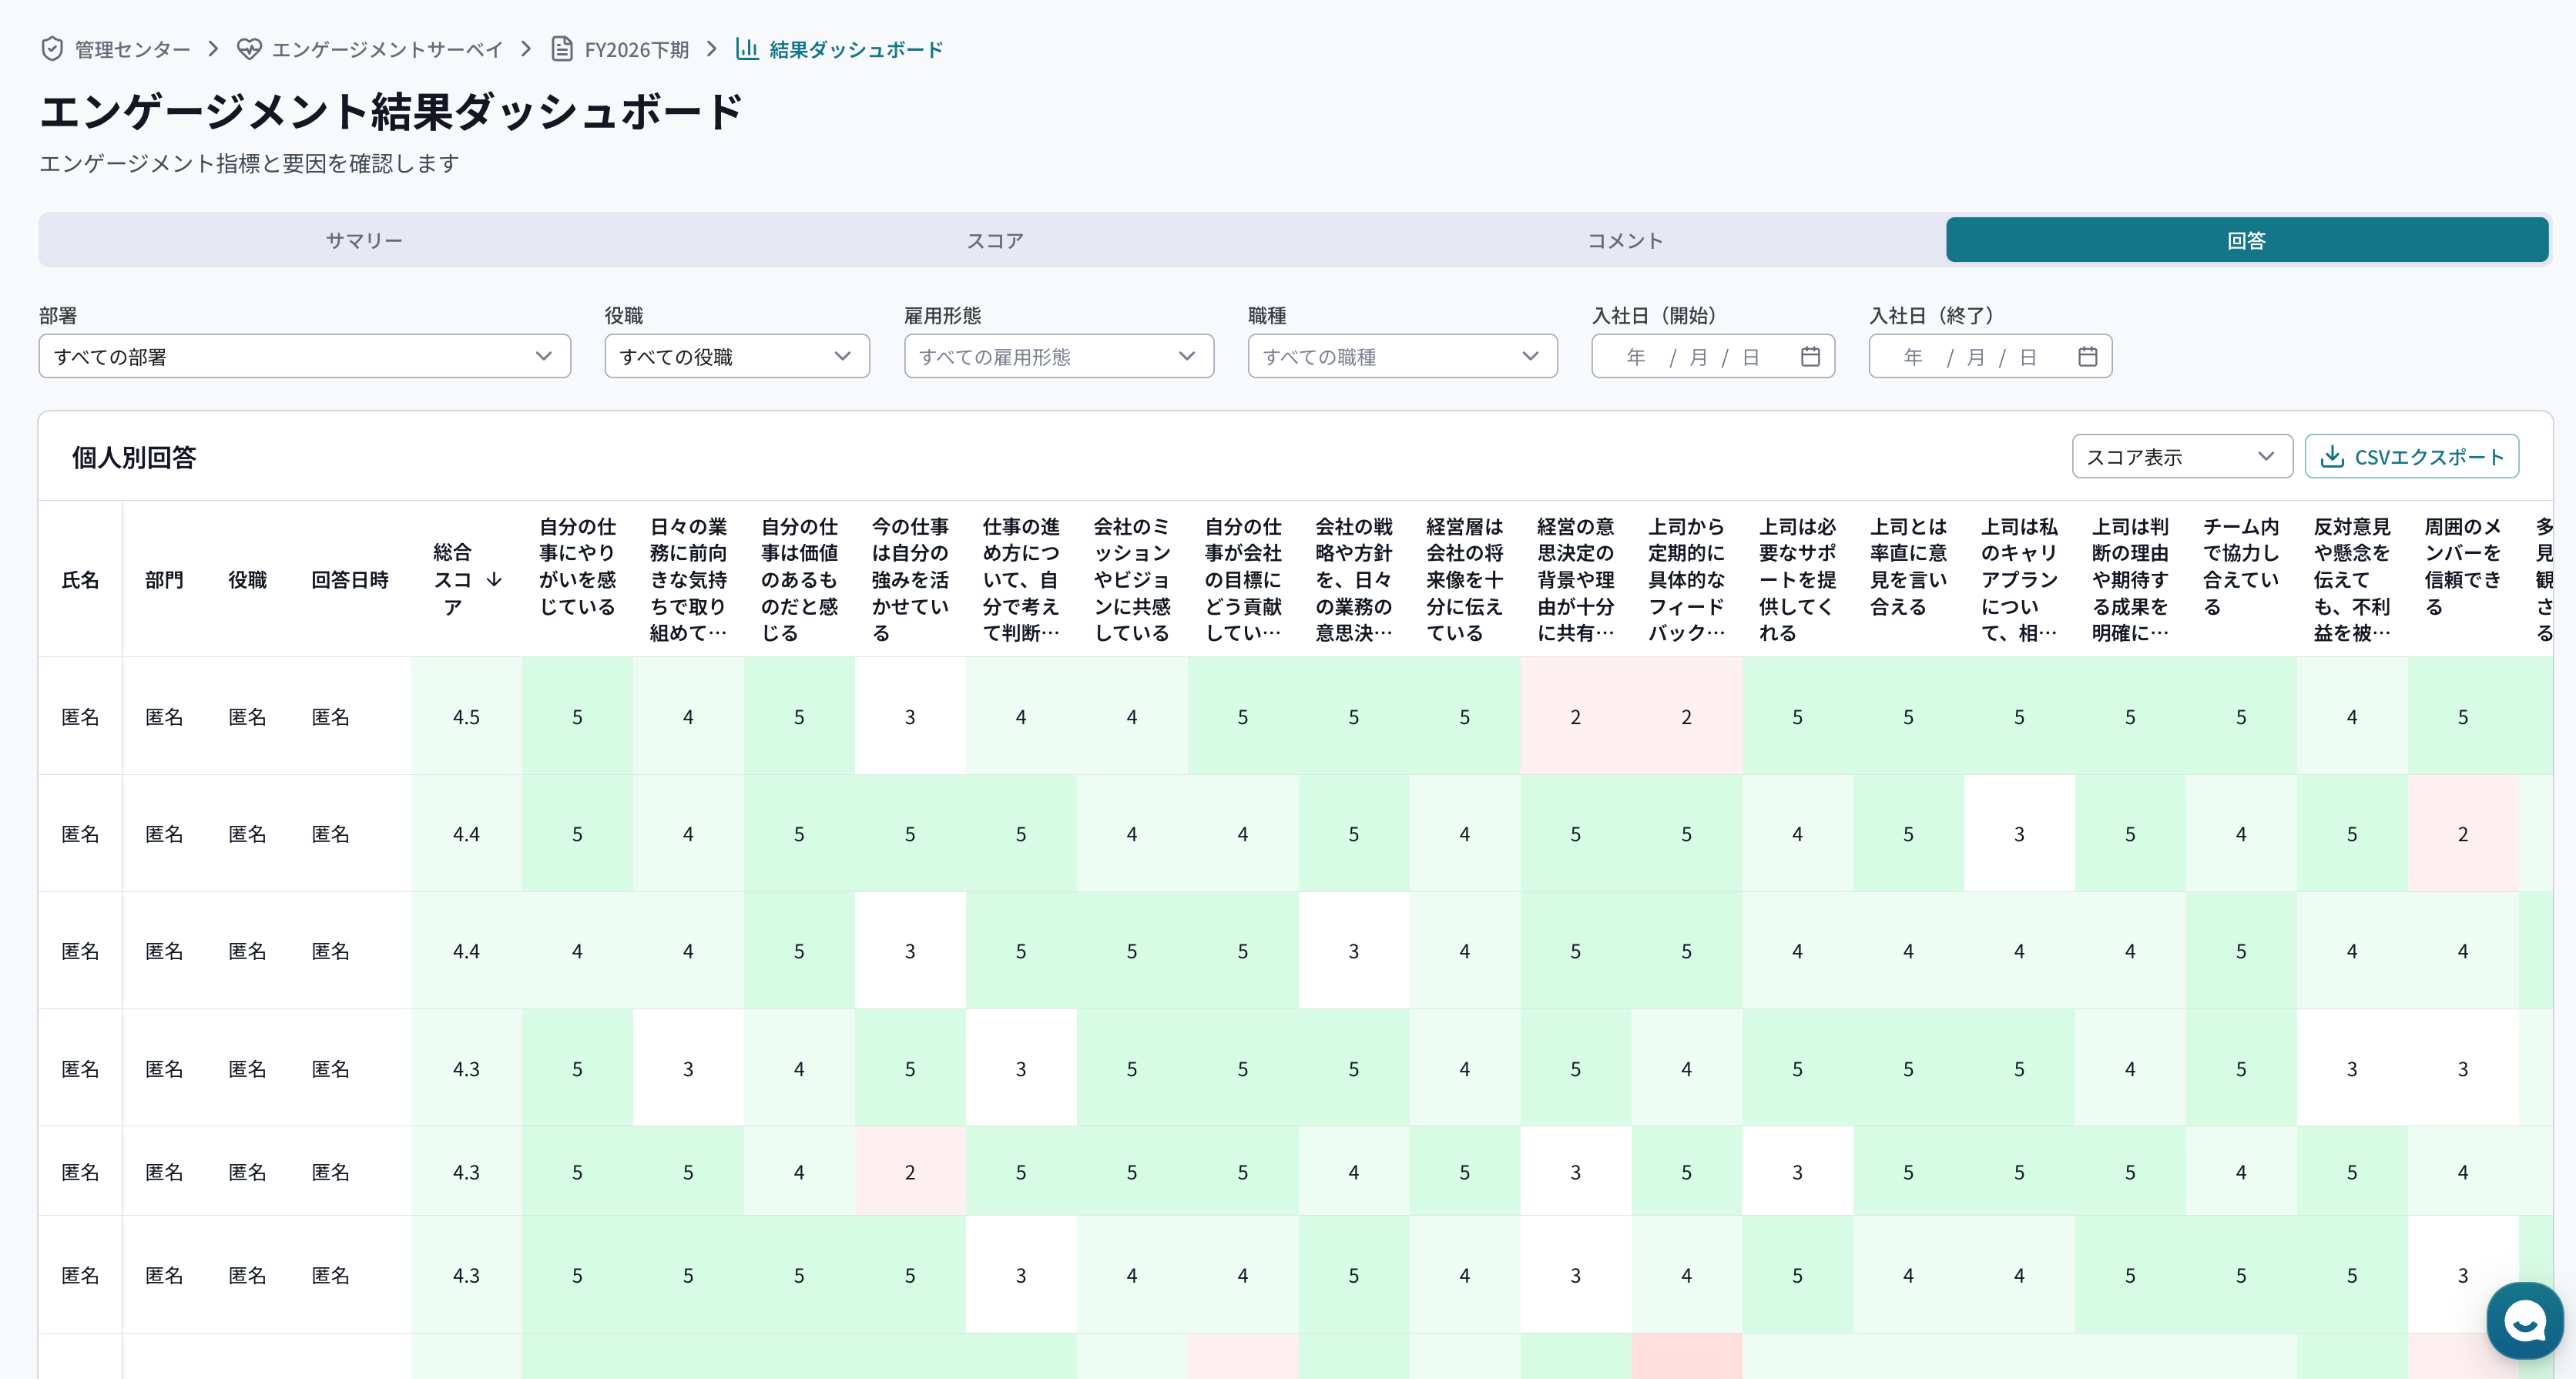Navigate to 管理センター via breadcrumb link
Screen dimensions: 2576x1379
[x=127, y=48]
